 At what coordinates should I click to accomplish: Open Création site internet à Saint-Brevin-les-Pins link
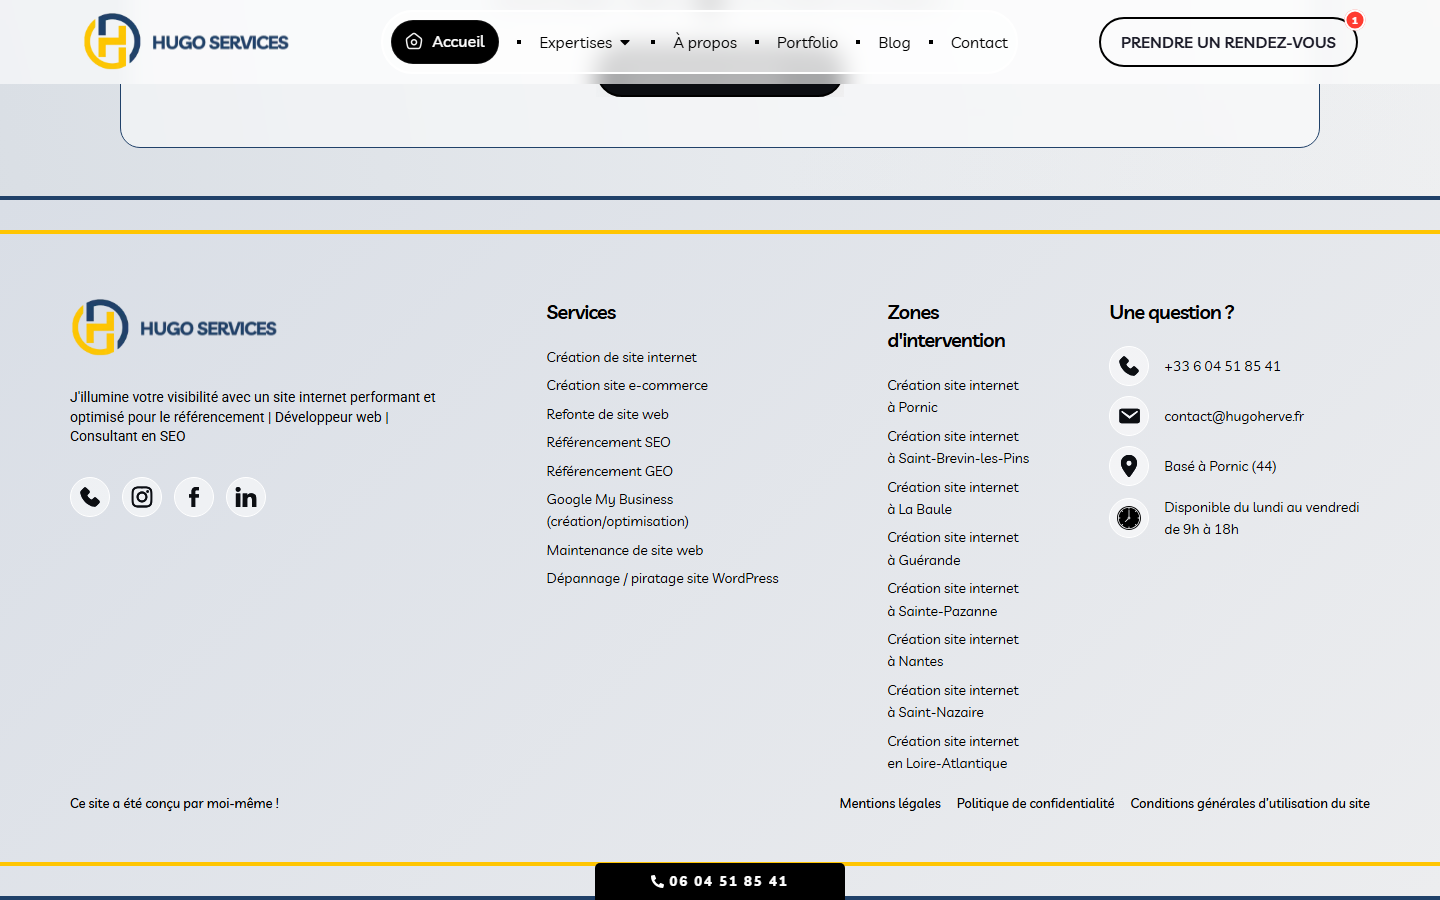pos(958,447)
